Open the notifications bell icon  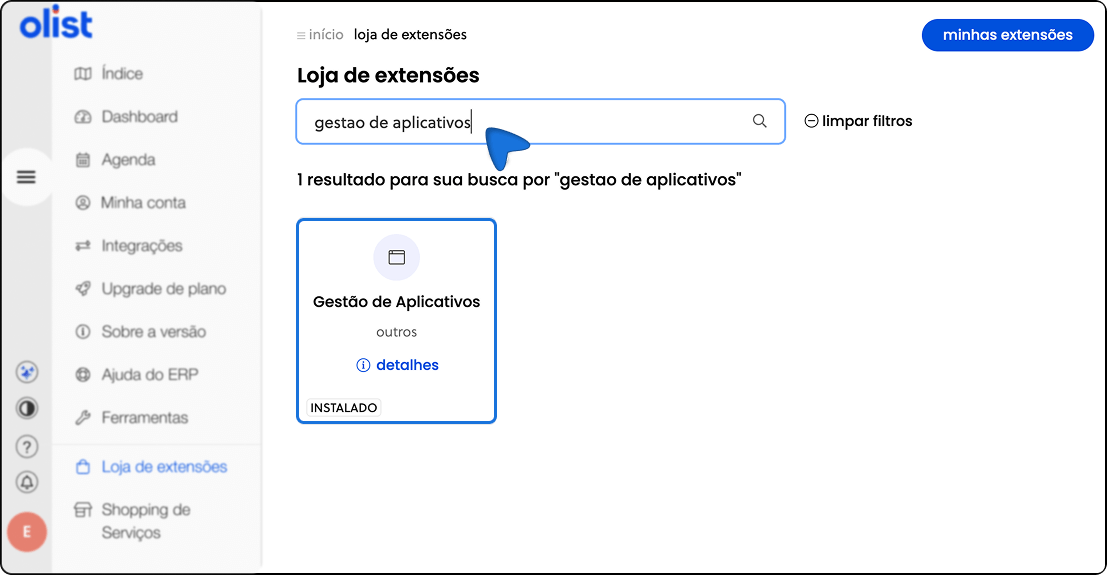[x=27, y=482]
